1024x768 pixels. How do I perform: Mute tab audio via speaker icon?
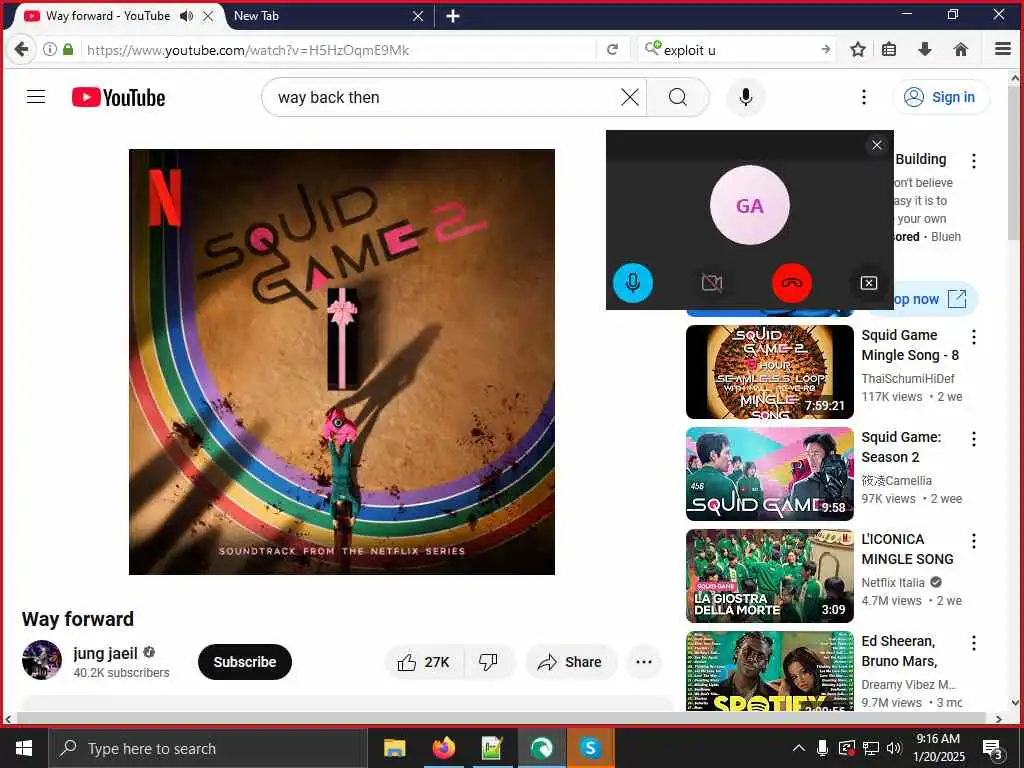pyautogui.click(x=187, y=16)
